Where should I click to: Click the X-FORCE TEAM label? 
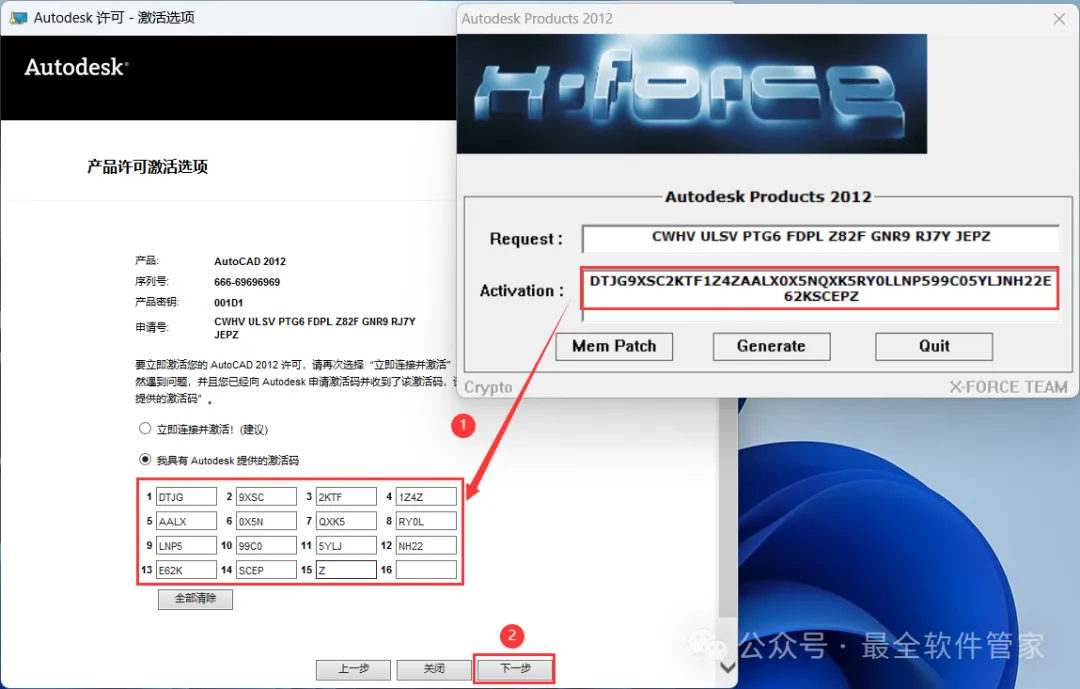(x=1008, y=387)
